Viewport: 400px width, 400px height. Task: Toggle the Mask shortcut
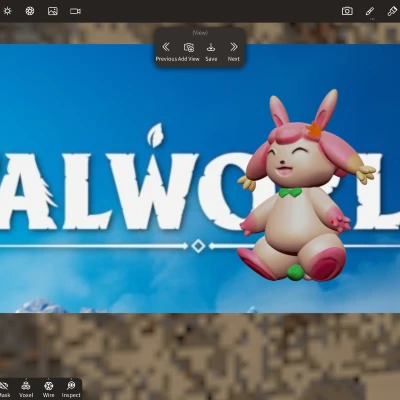click(x=5, y=389)
